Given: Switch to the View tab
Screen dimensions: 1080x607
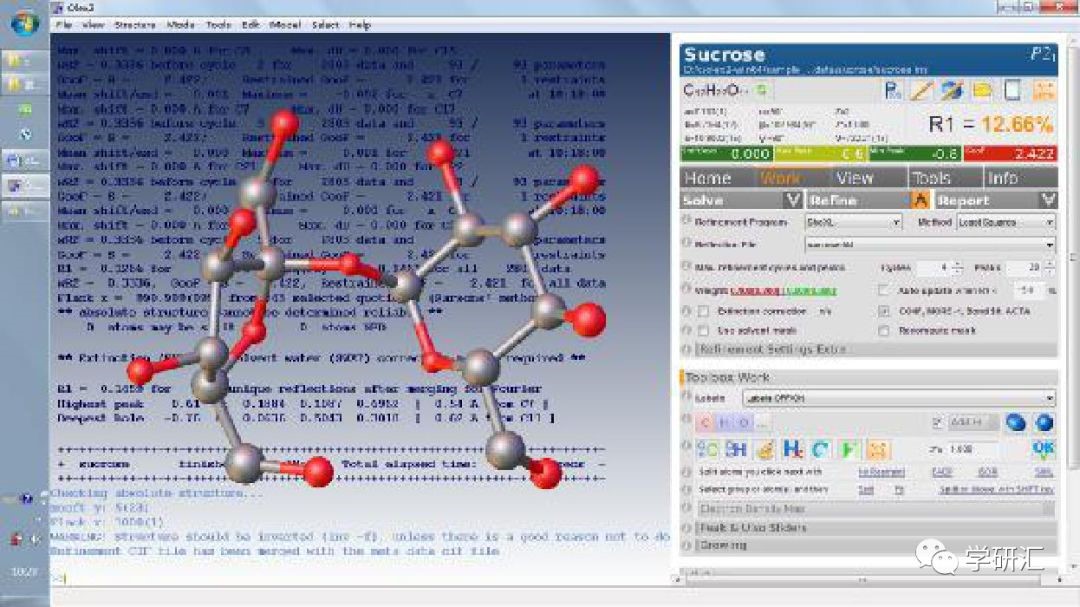Looking at the screenshot, I should [x=854, y=178].
